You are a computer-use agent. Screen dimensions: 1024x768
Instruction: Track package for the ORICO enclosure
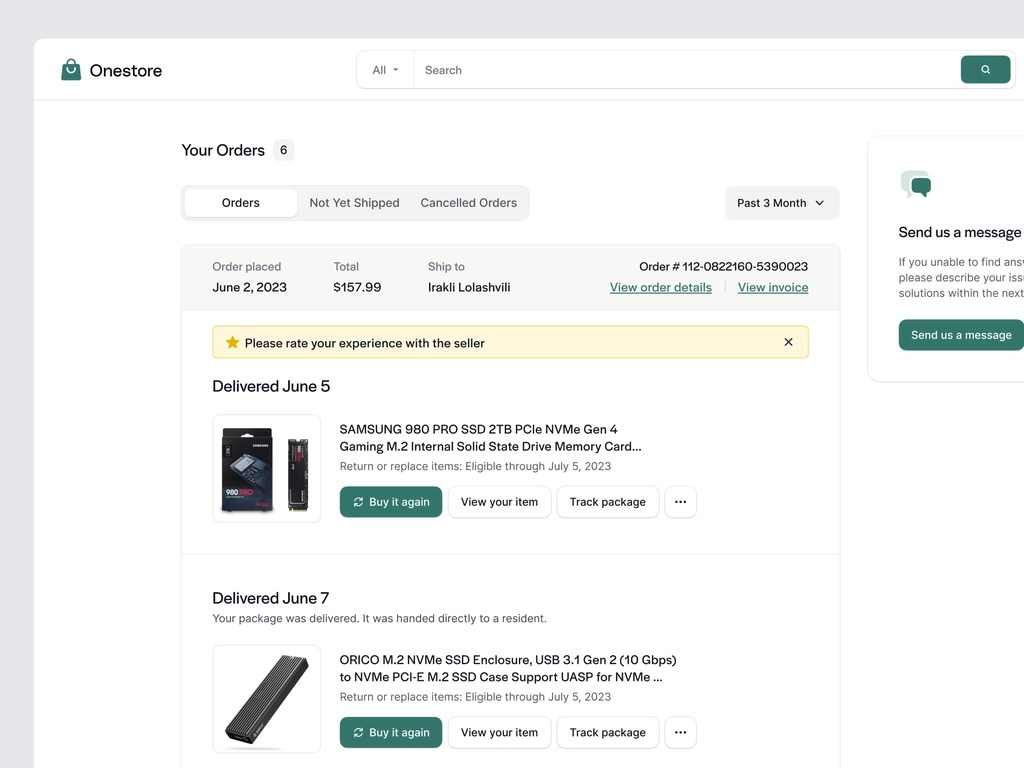(607, 732)
